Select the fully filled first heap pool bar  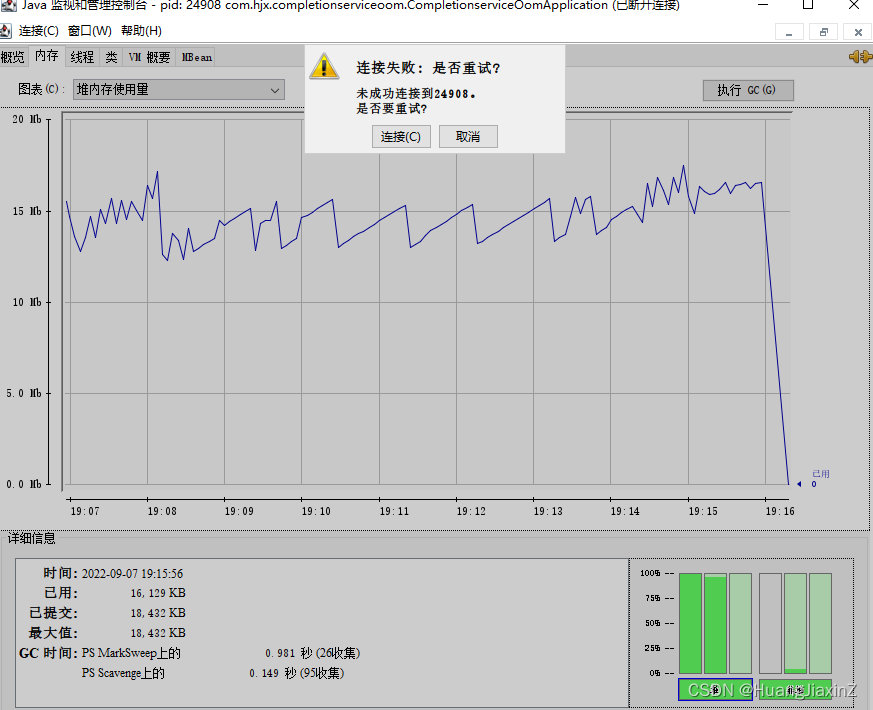click(x=690, y=623)
